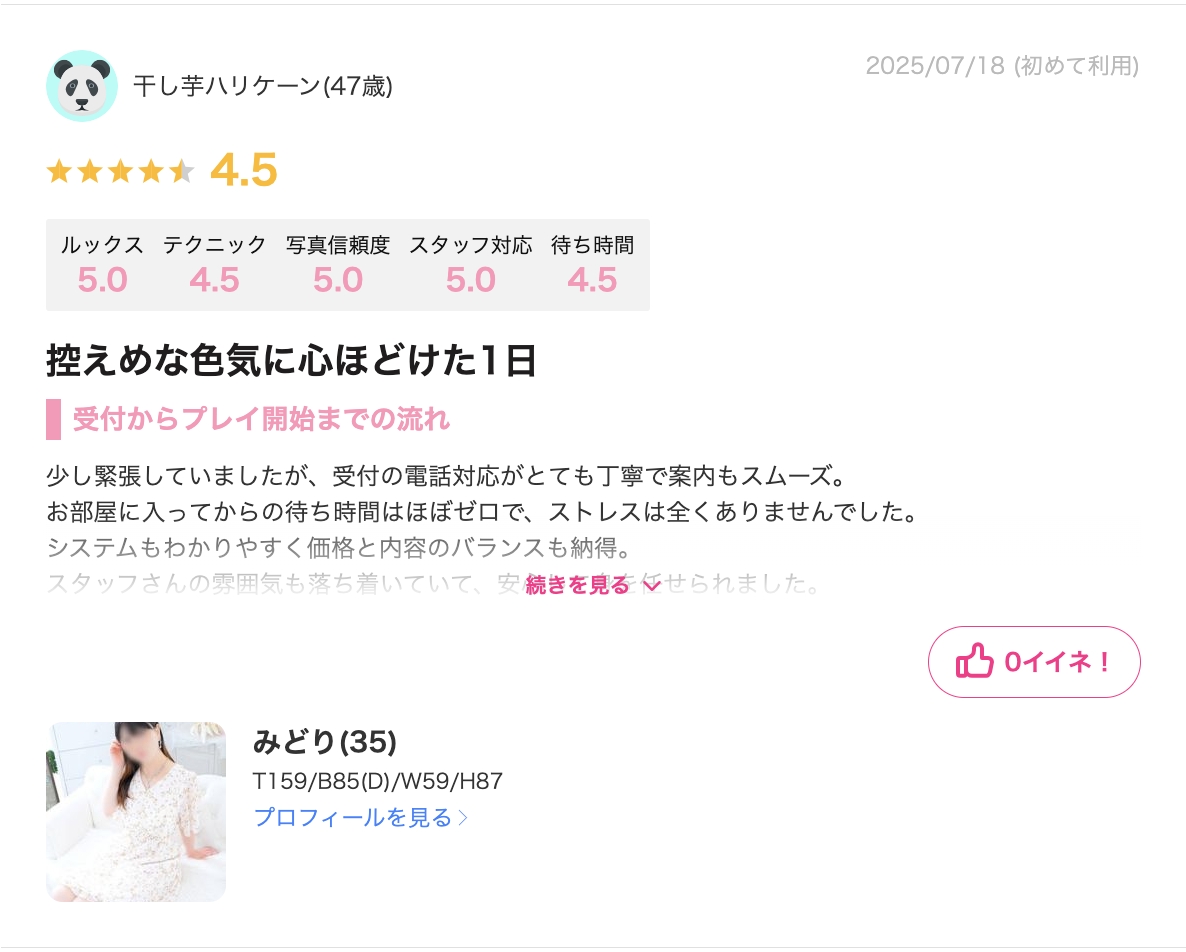Open みどり profile photo thumbnail
Image resolution: width=1186 pixels, height=952 pixels.
136,811
